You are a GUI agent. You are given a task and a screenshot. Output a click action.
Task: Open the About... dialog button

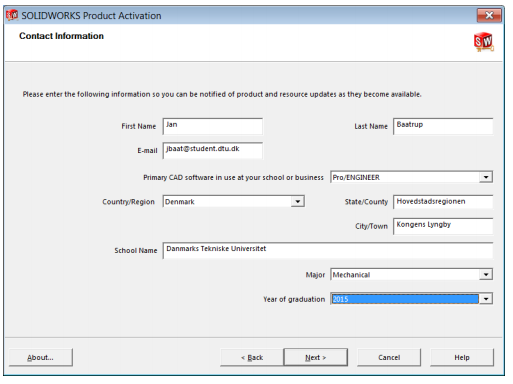pyautogui.click(x=41, y=357)
